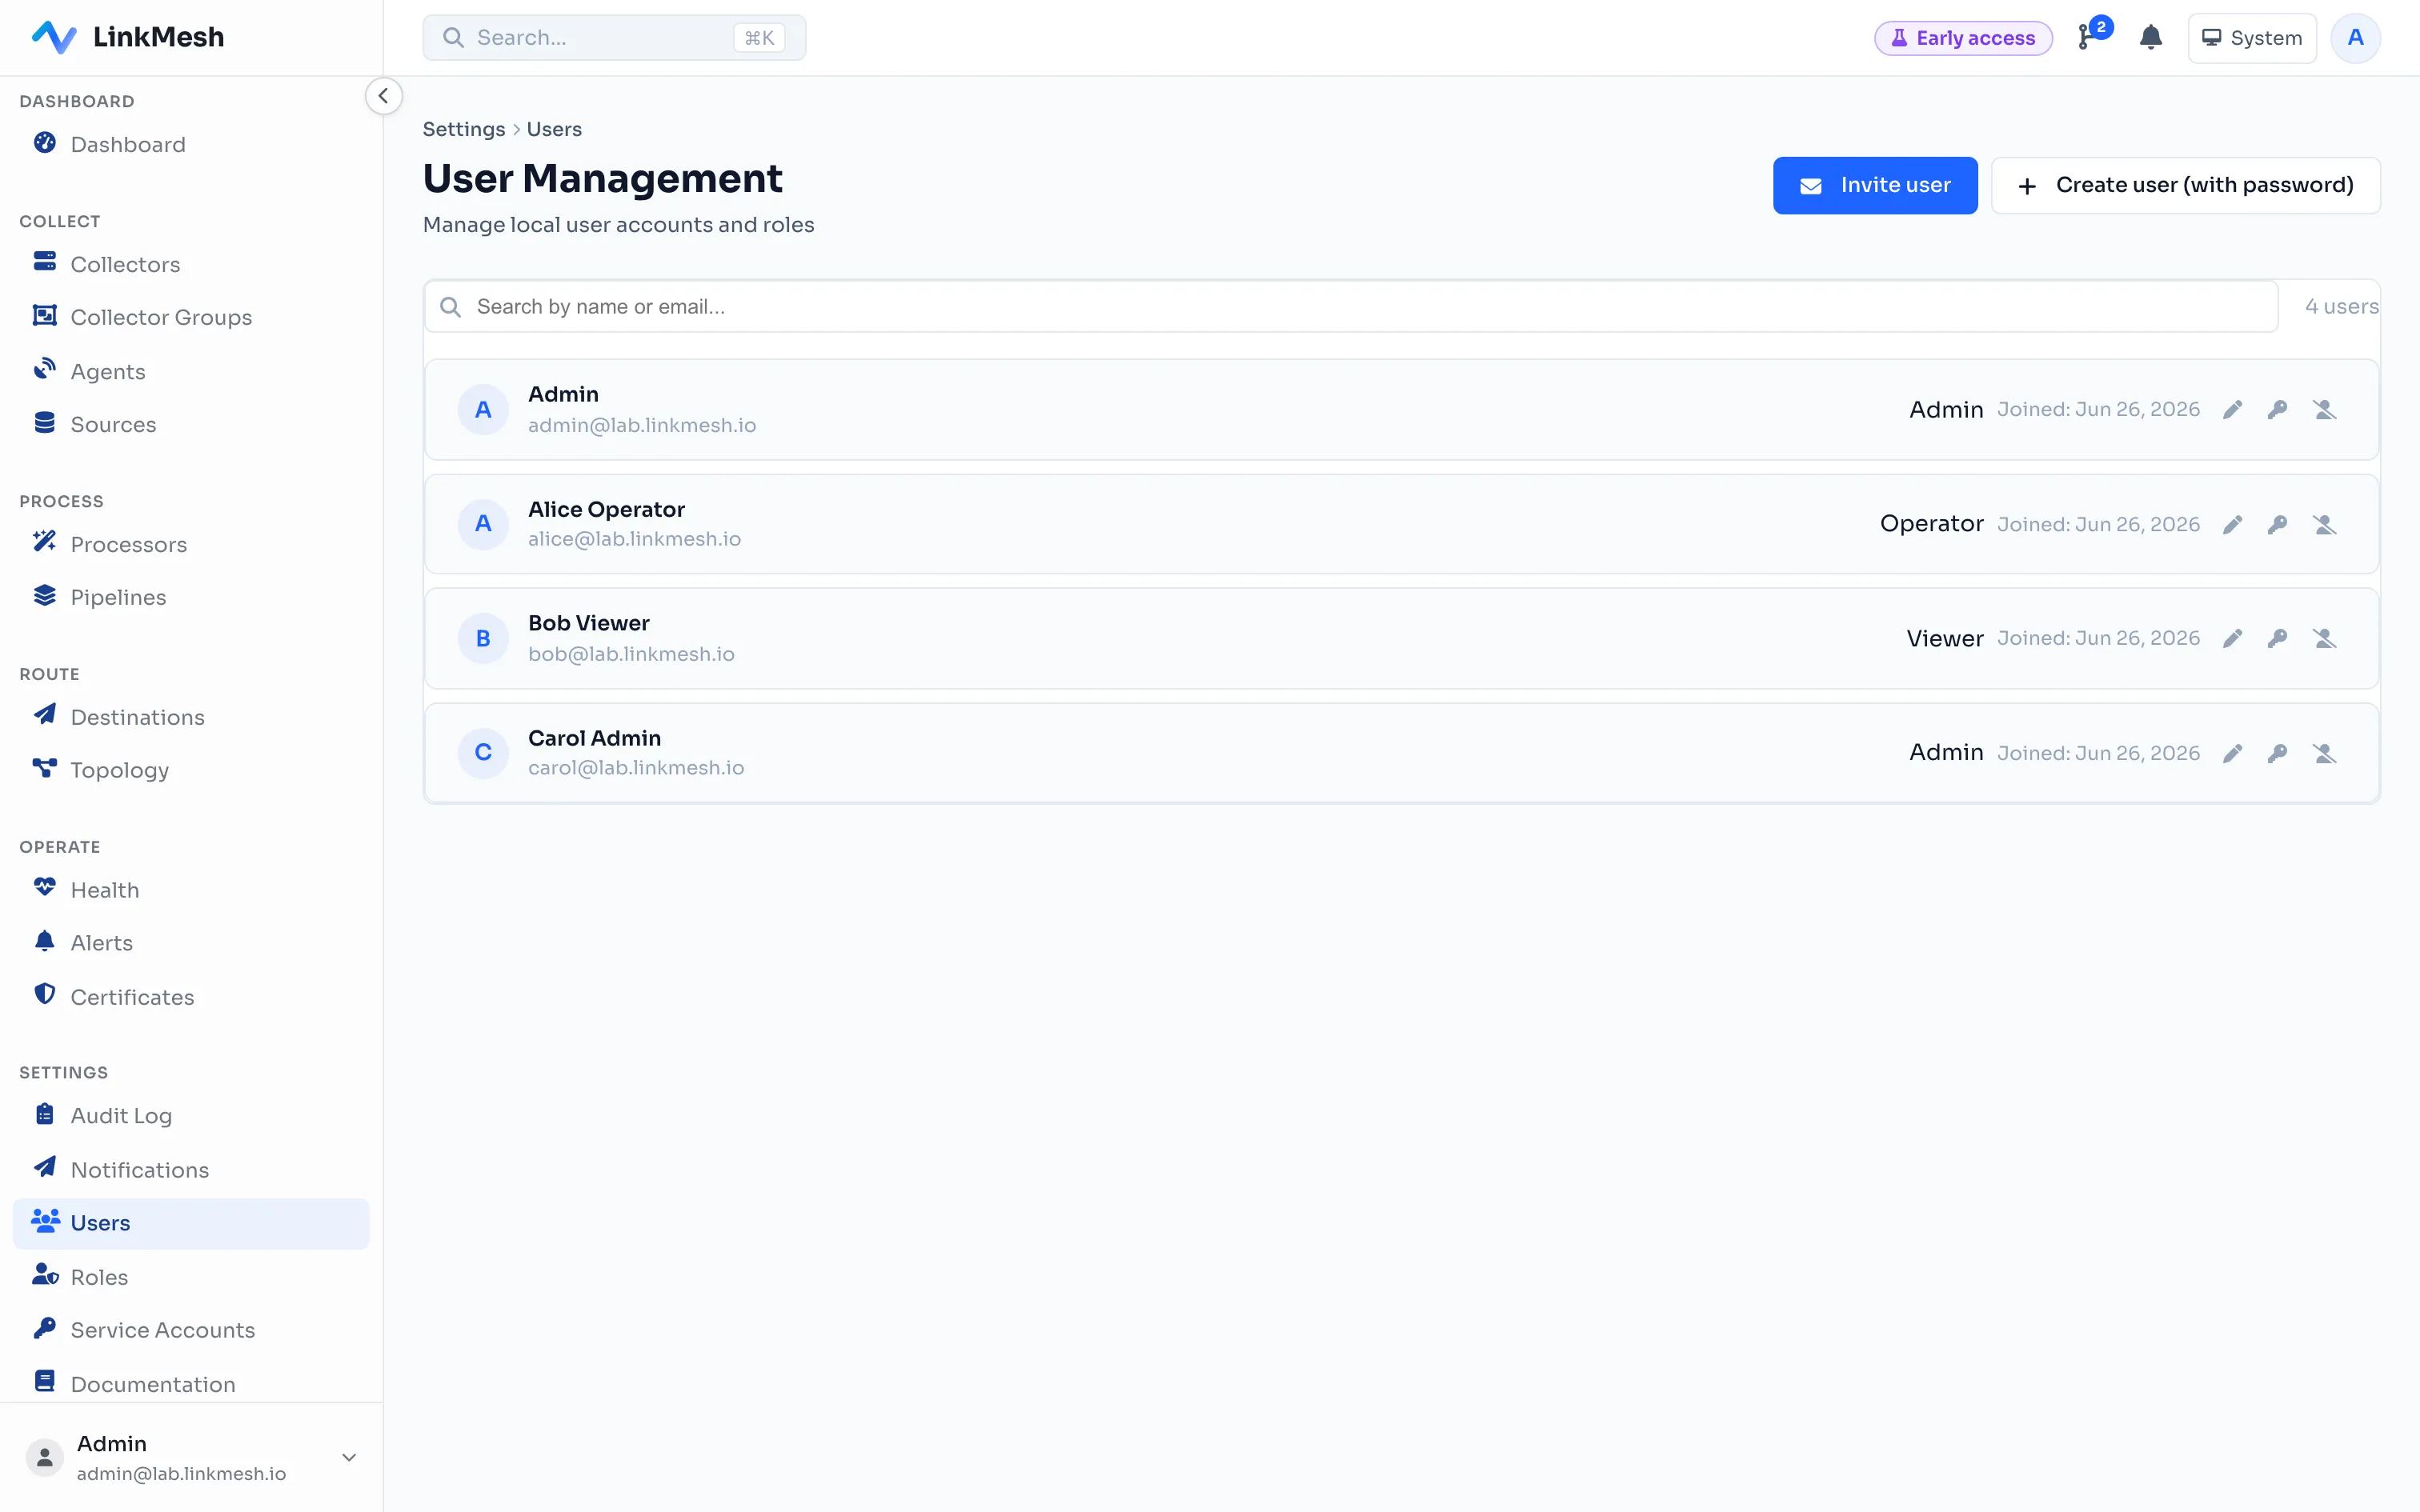Image resolution: width=2420 pixels, height=1512 pixels.
Task: Reset password for Admin user via key icon
Action: click(2278, 410)
